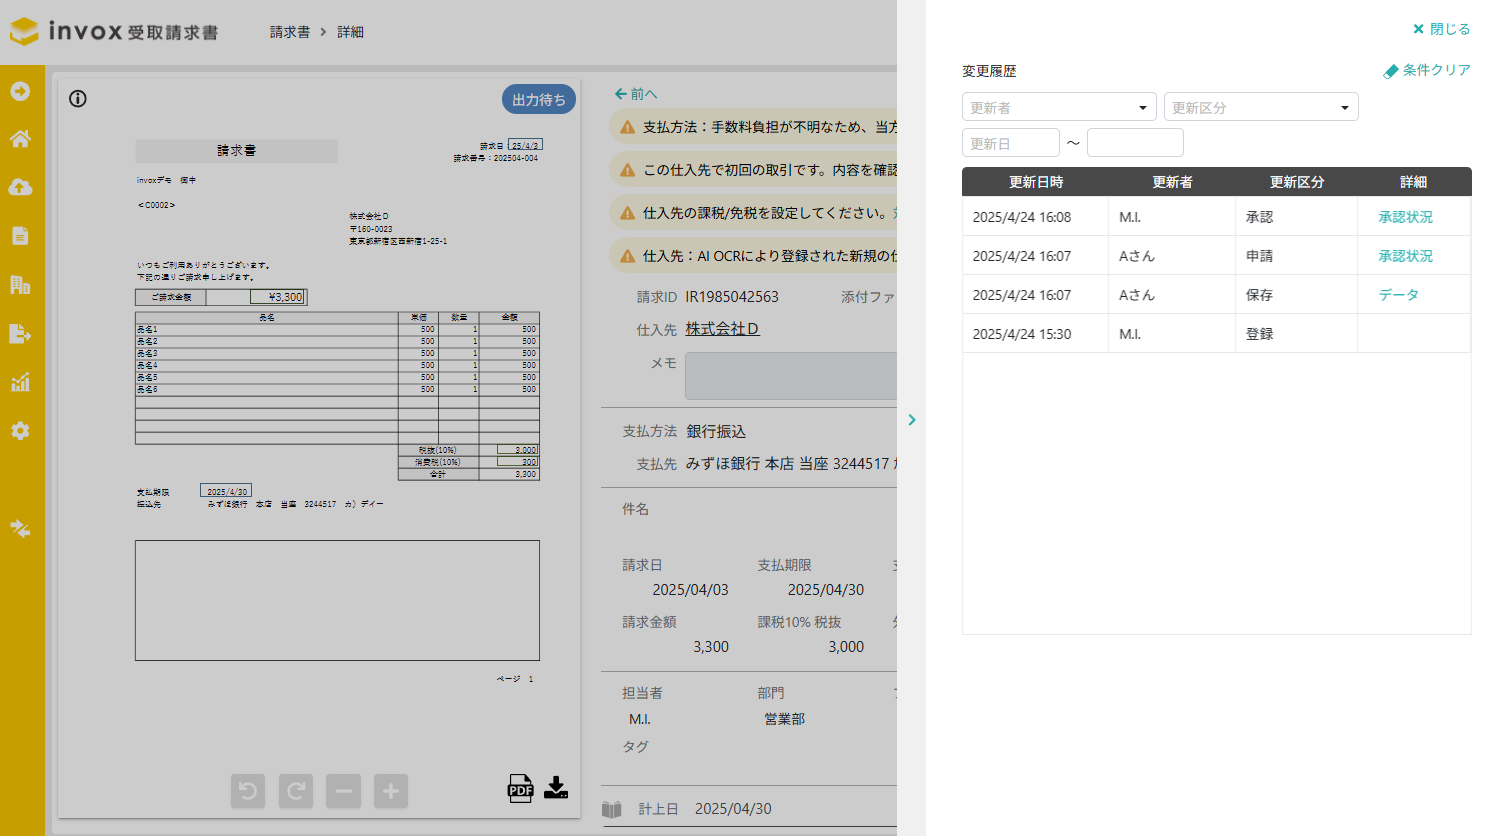Click the 更新者 column header

point(1172,182)
